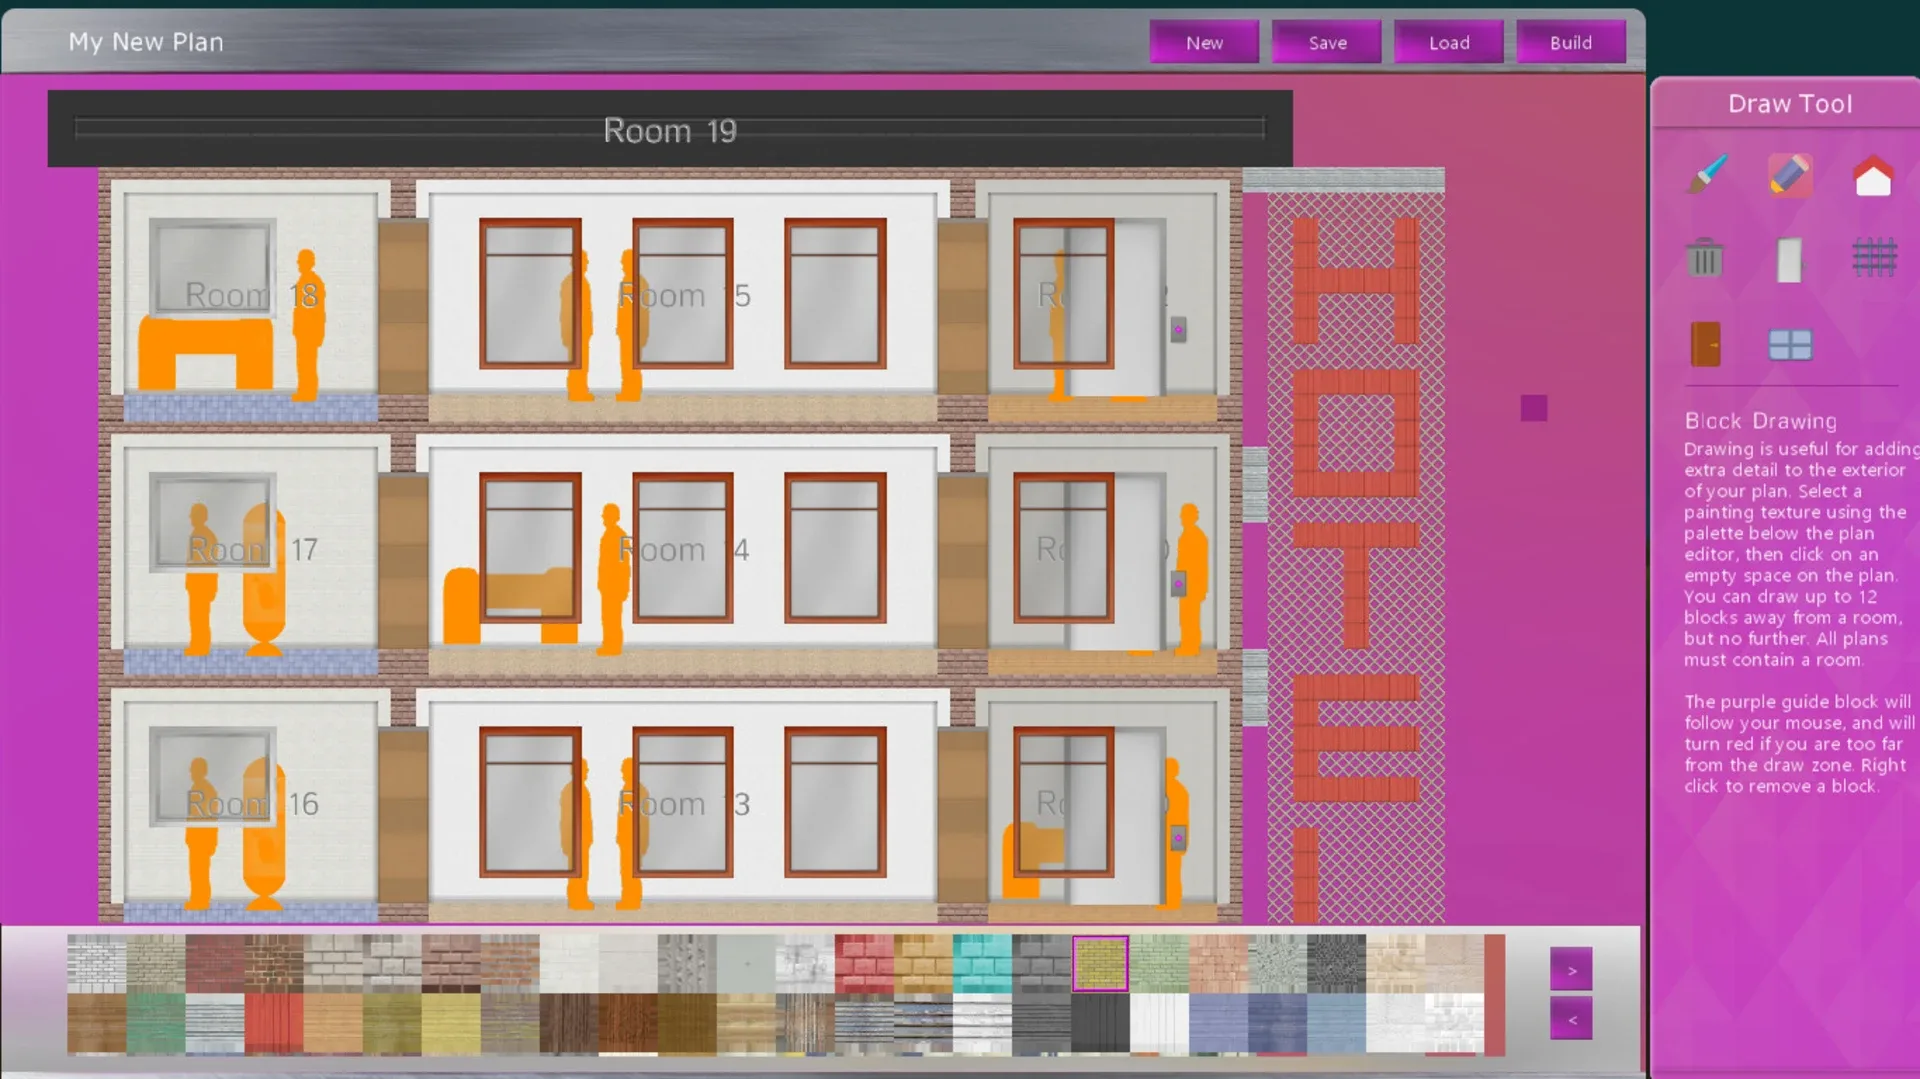The width and height of the screenshot is (1920, 1079).
Task: Select the brown door tool
Action: [x=1706, y=344]
